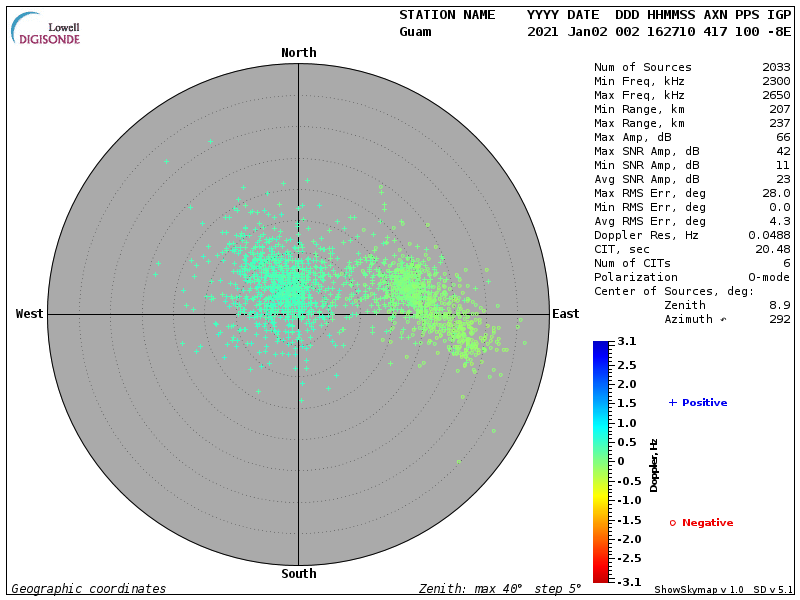Click the Doppler, Hz axis label
The image size is (800, 600).
point(654,465)
